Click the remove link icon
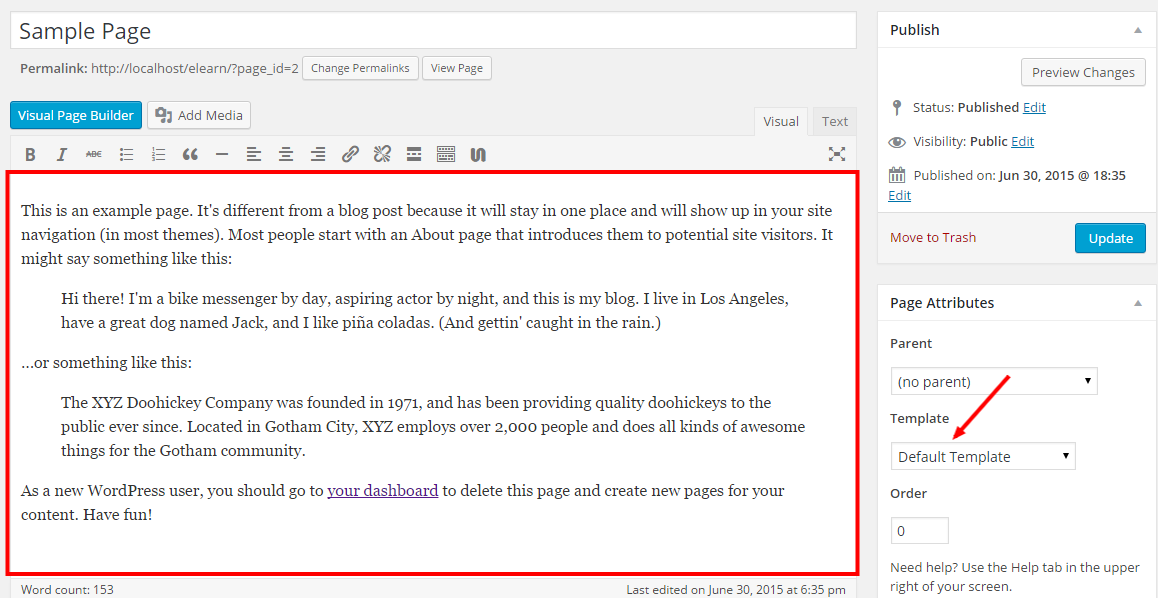Screen dimensions: 1158x598 (x=382, y=154)
